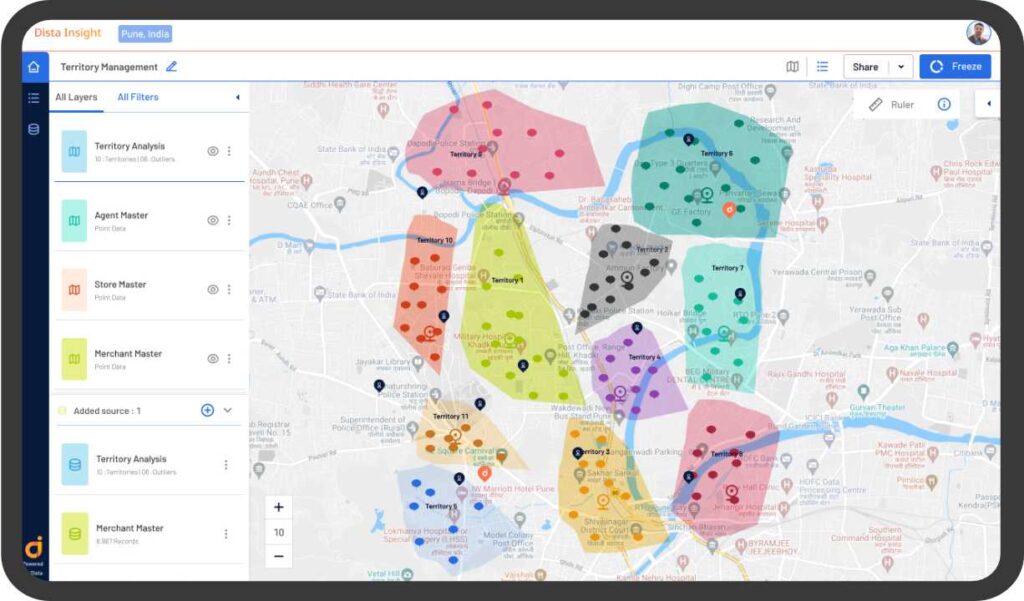Image resolution: width=1024 pixels, height=601 pixels.
Task: Click the Share button
Action: pyautogui.click(x=864, y=66)
